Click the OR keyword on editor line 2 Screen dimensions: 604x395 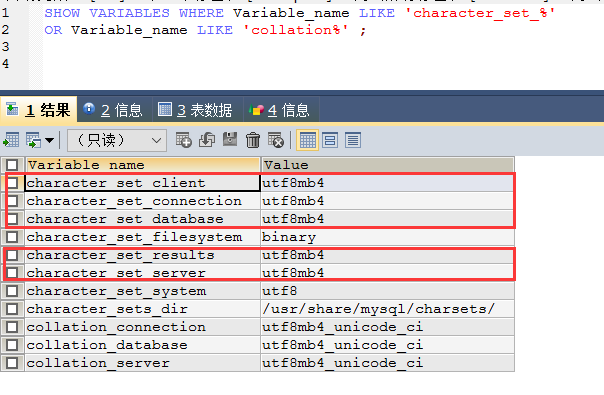53,30
